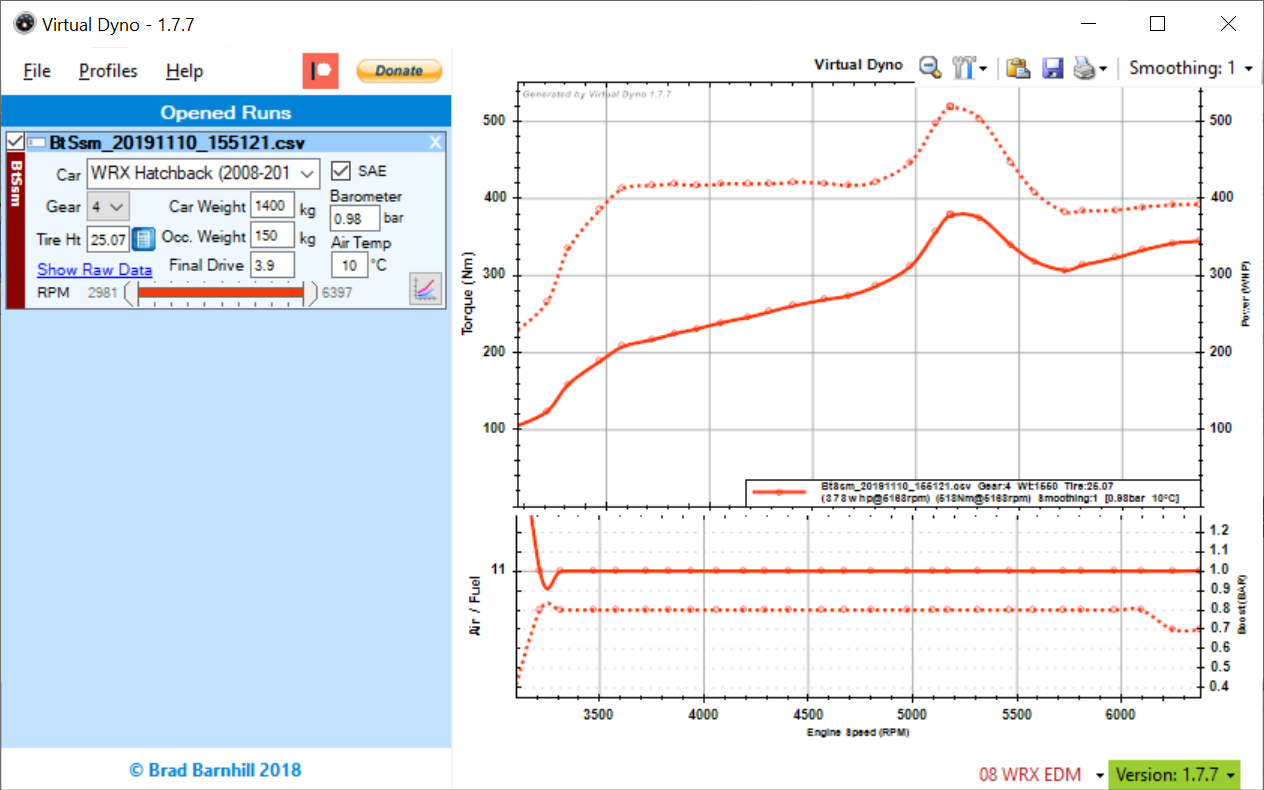Image resolution: width=1264 pixels, height=790 pixels.
Task: Click the red RPM range slider bar
Action: click(x=220, y=293)
